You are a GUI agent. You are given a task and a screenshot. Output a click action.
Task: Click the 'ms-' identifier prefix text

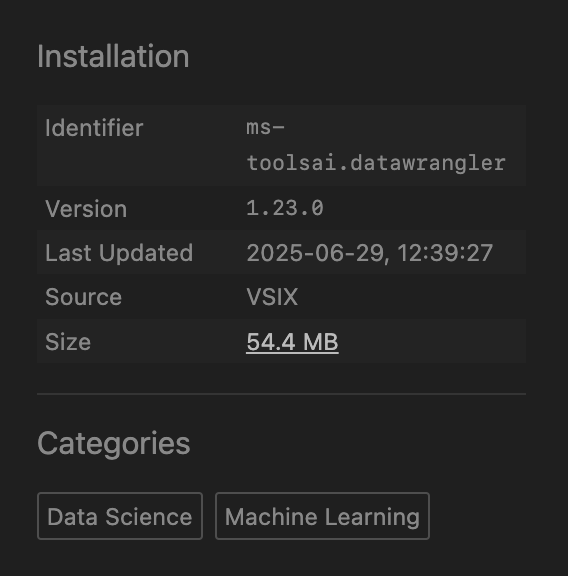(265, 128)
